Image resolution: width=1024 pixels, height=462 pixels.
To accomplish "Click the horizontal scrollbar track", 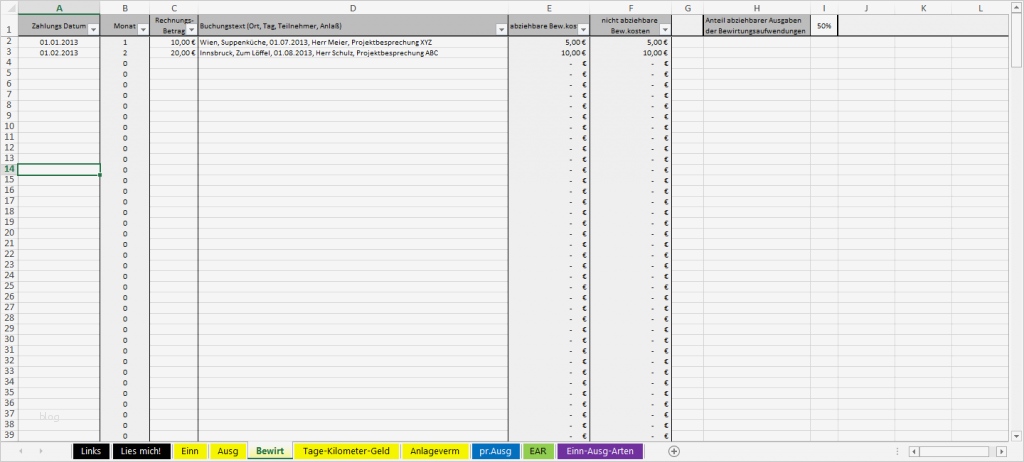I will (x=957, y=452).
